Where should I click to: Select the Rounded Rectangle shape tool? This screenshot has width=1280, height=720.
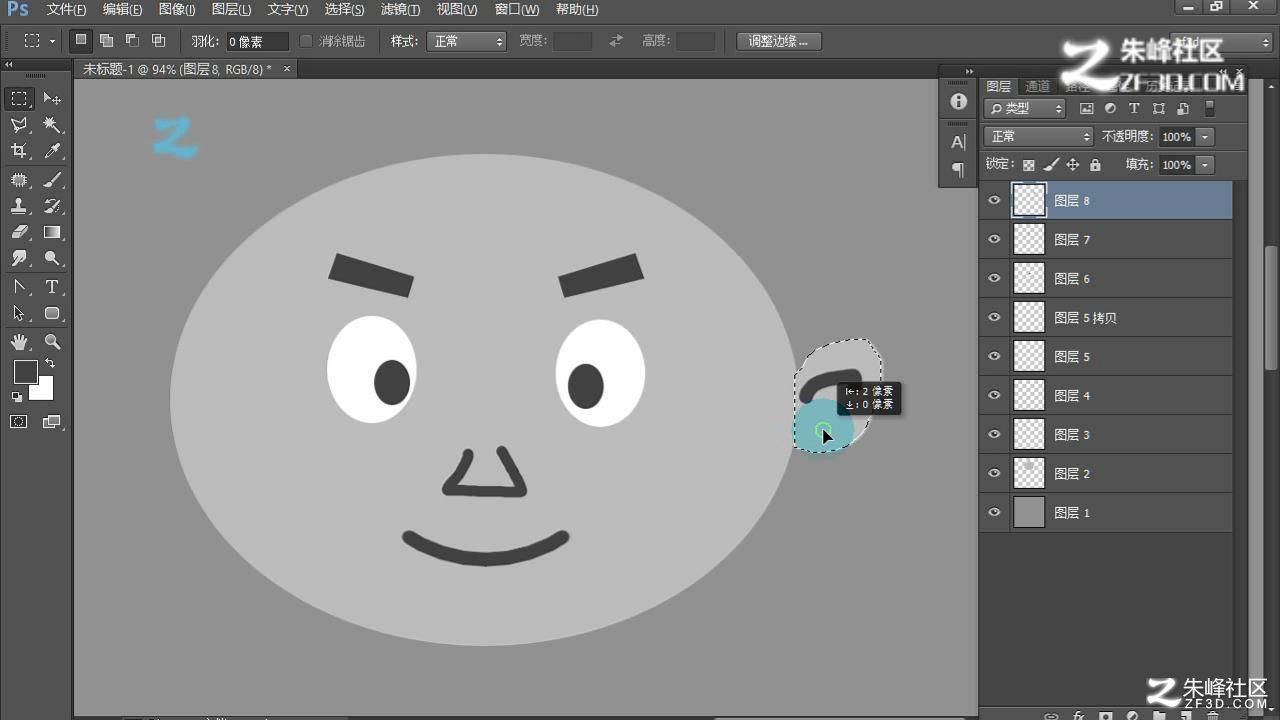pyautogui.click(x=52, y=313)
